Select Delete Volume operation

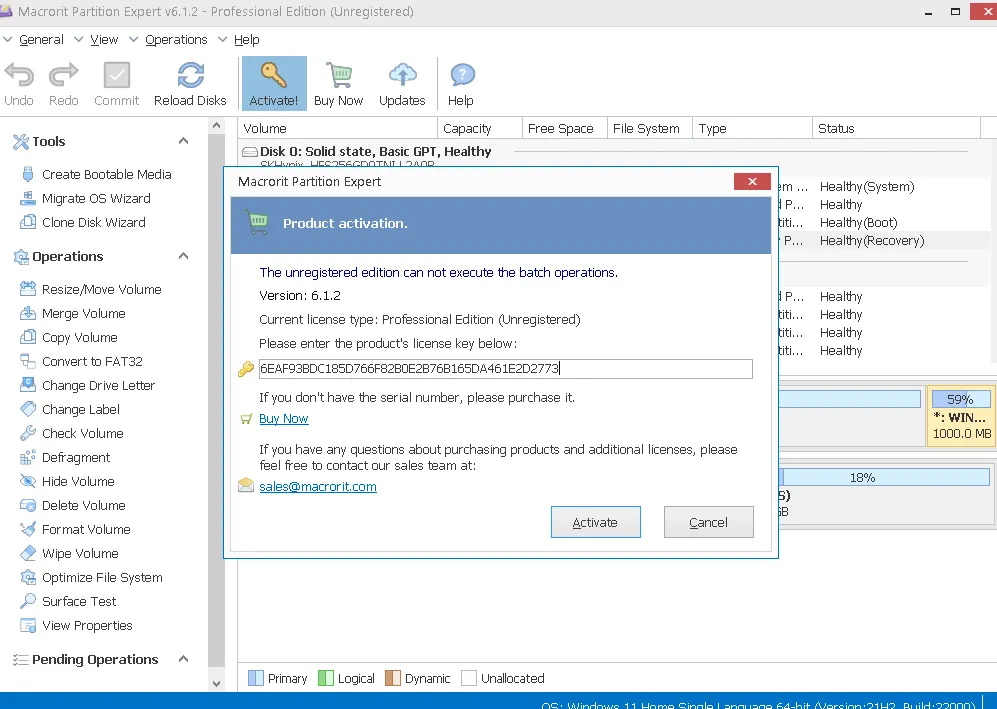click(73, 506)
